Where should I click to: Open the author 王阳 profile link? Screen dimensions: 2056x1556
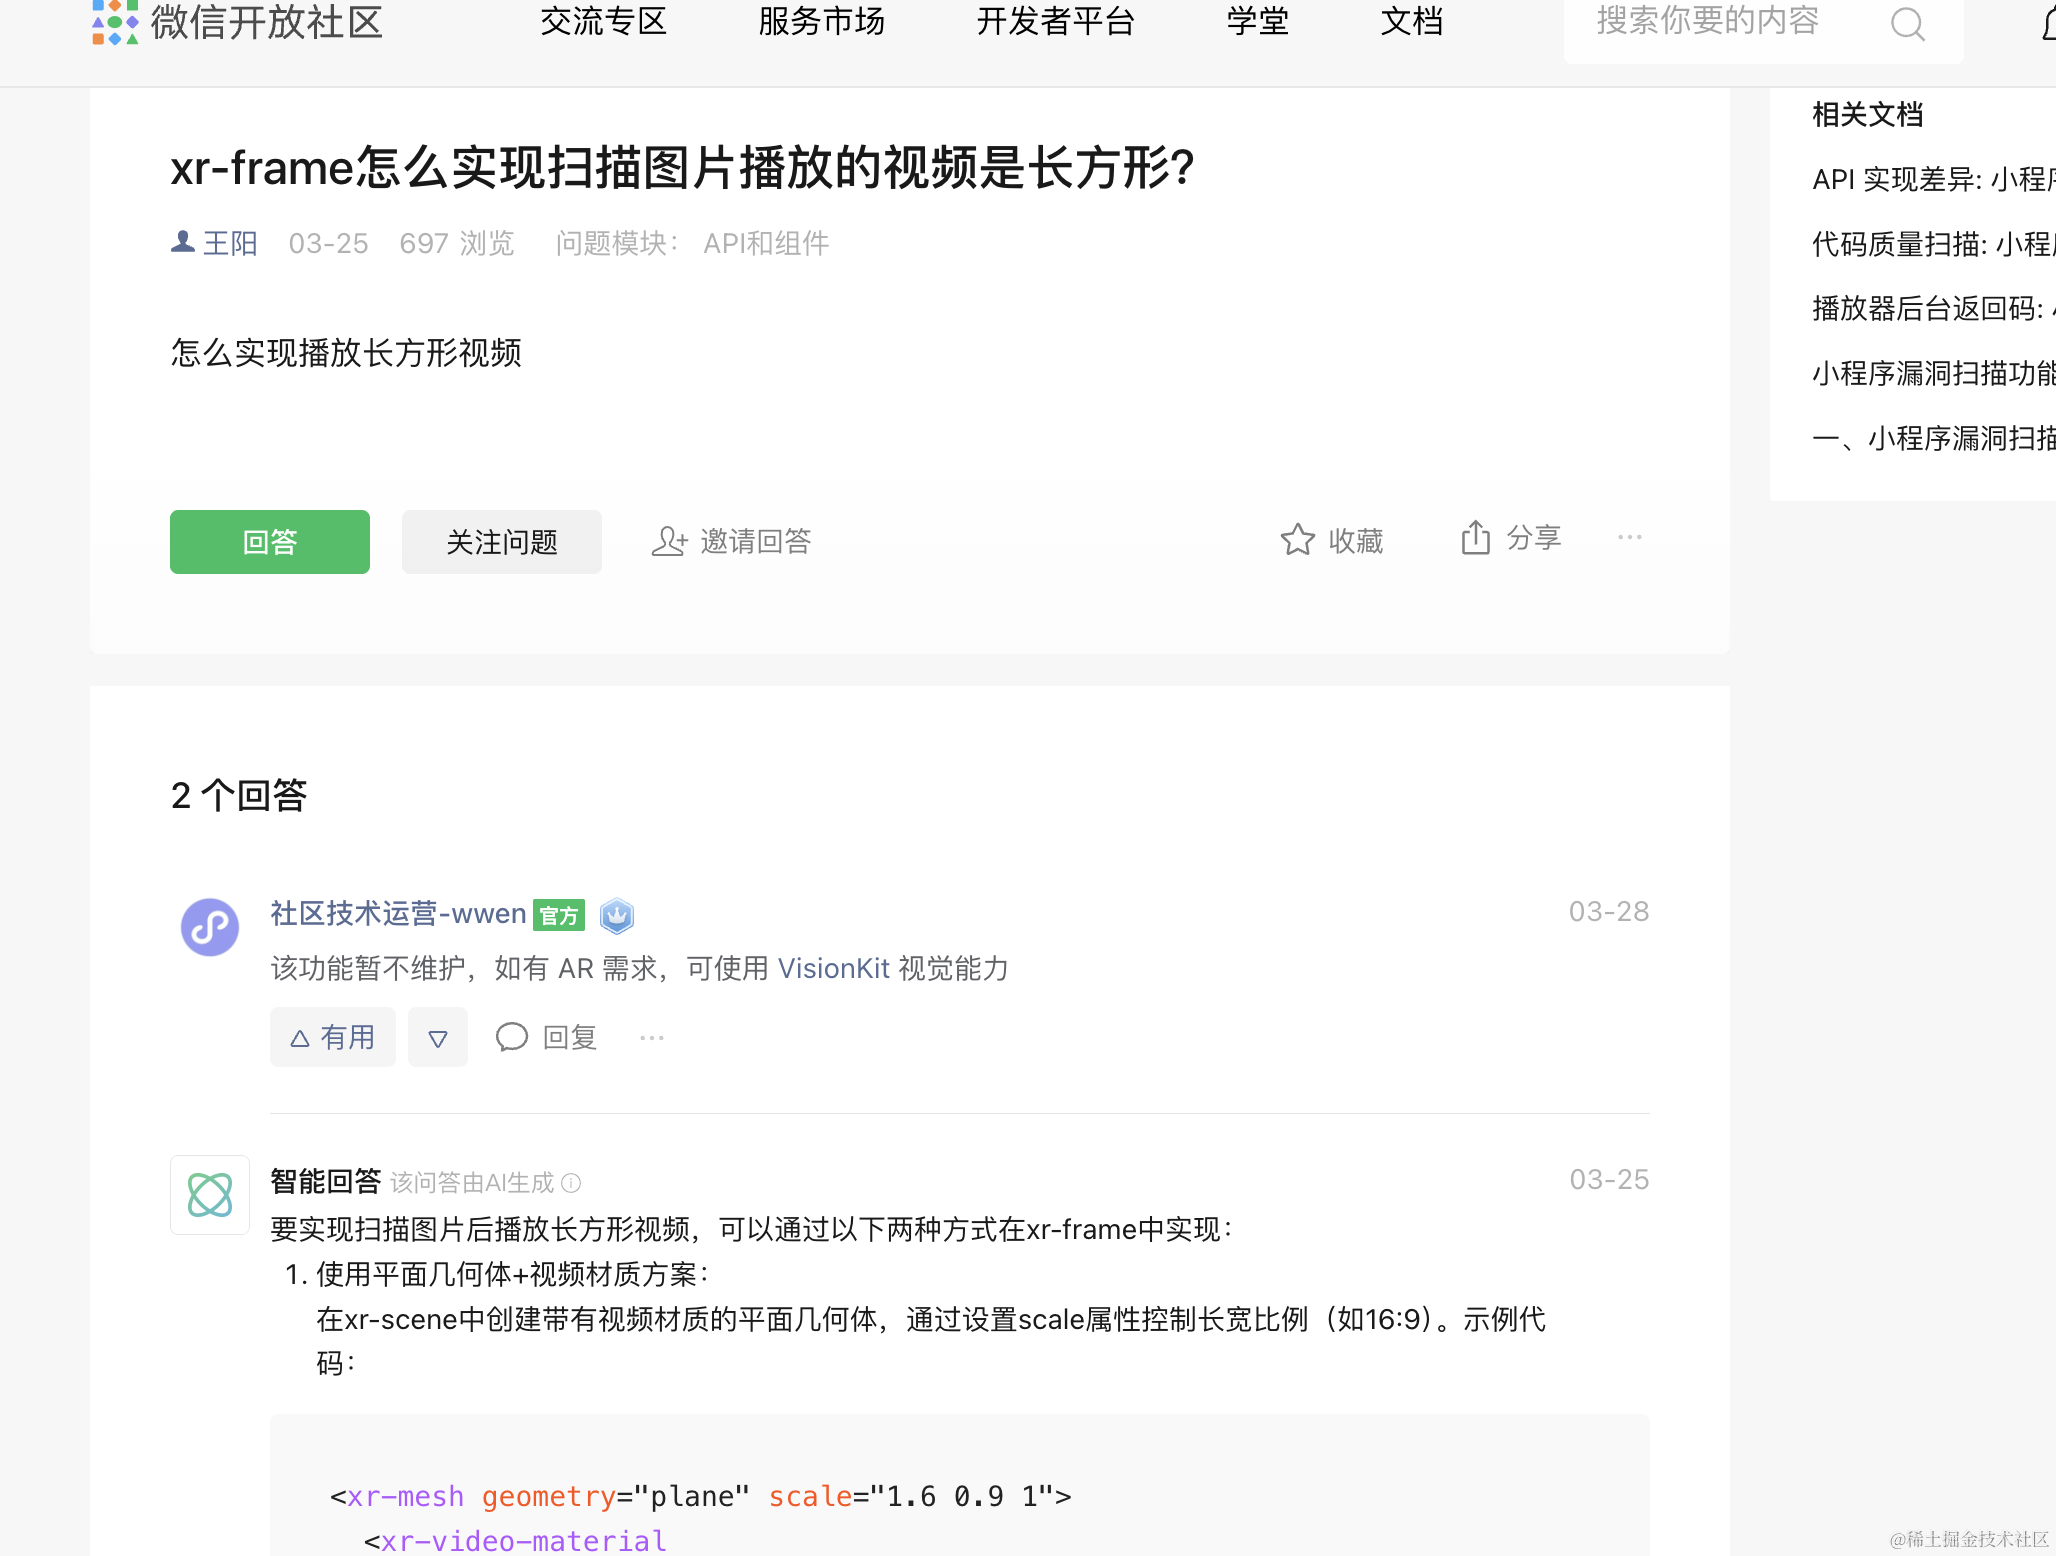coord(230,243)
